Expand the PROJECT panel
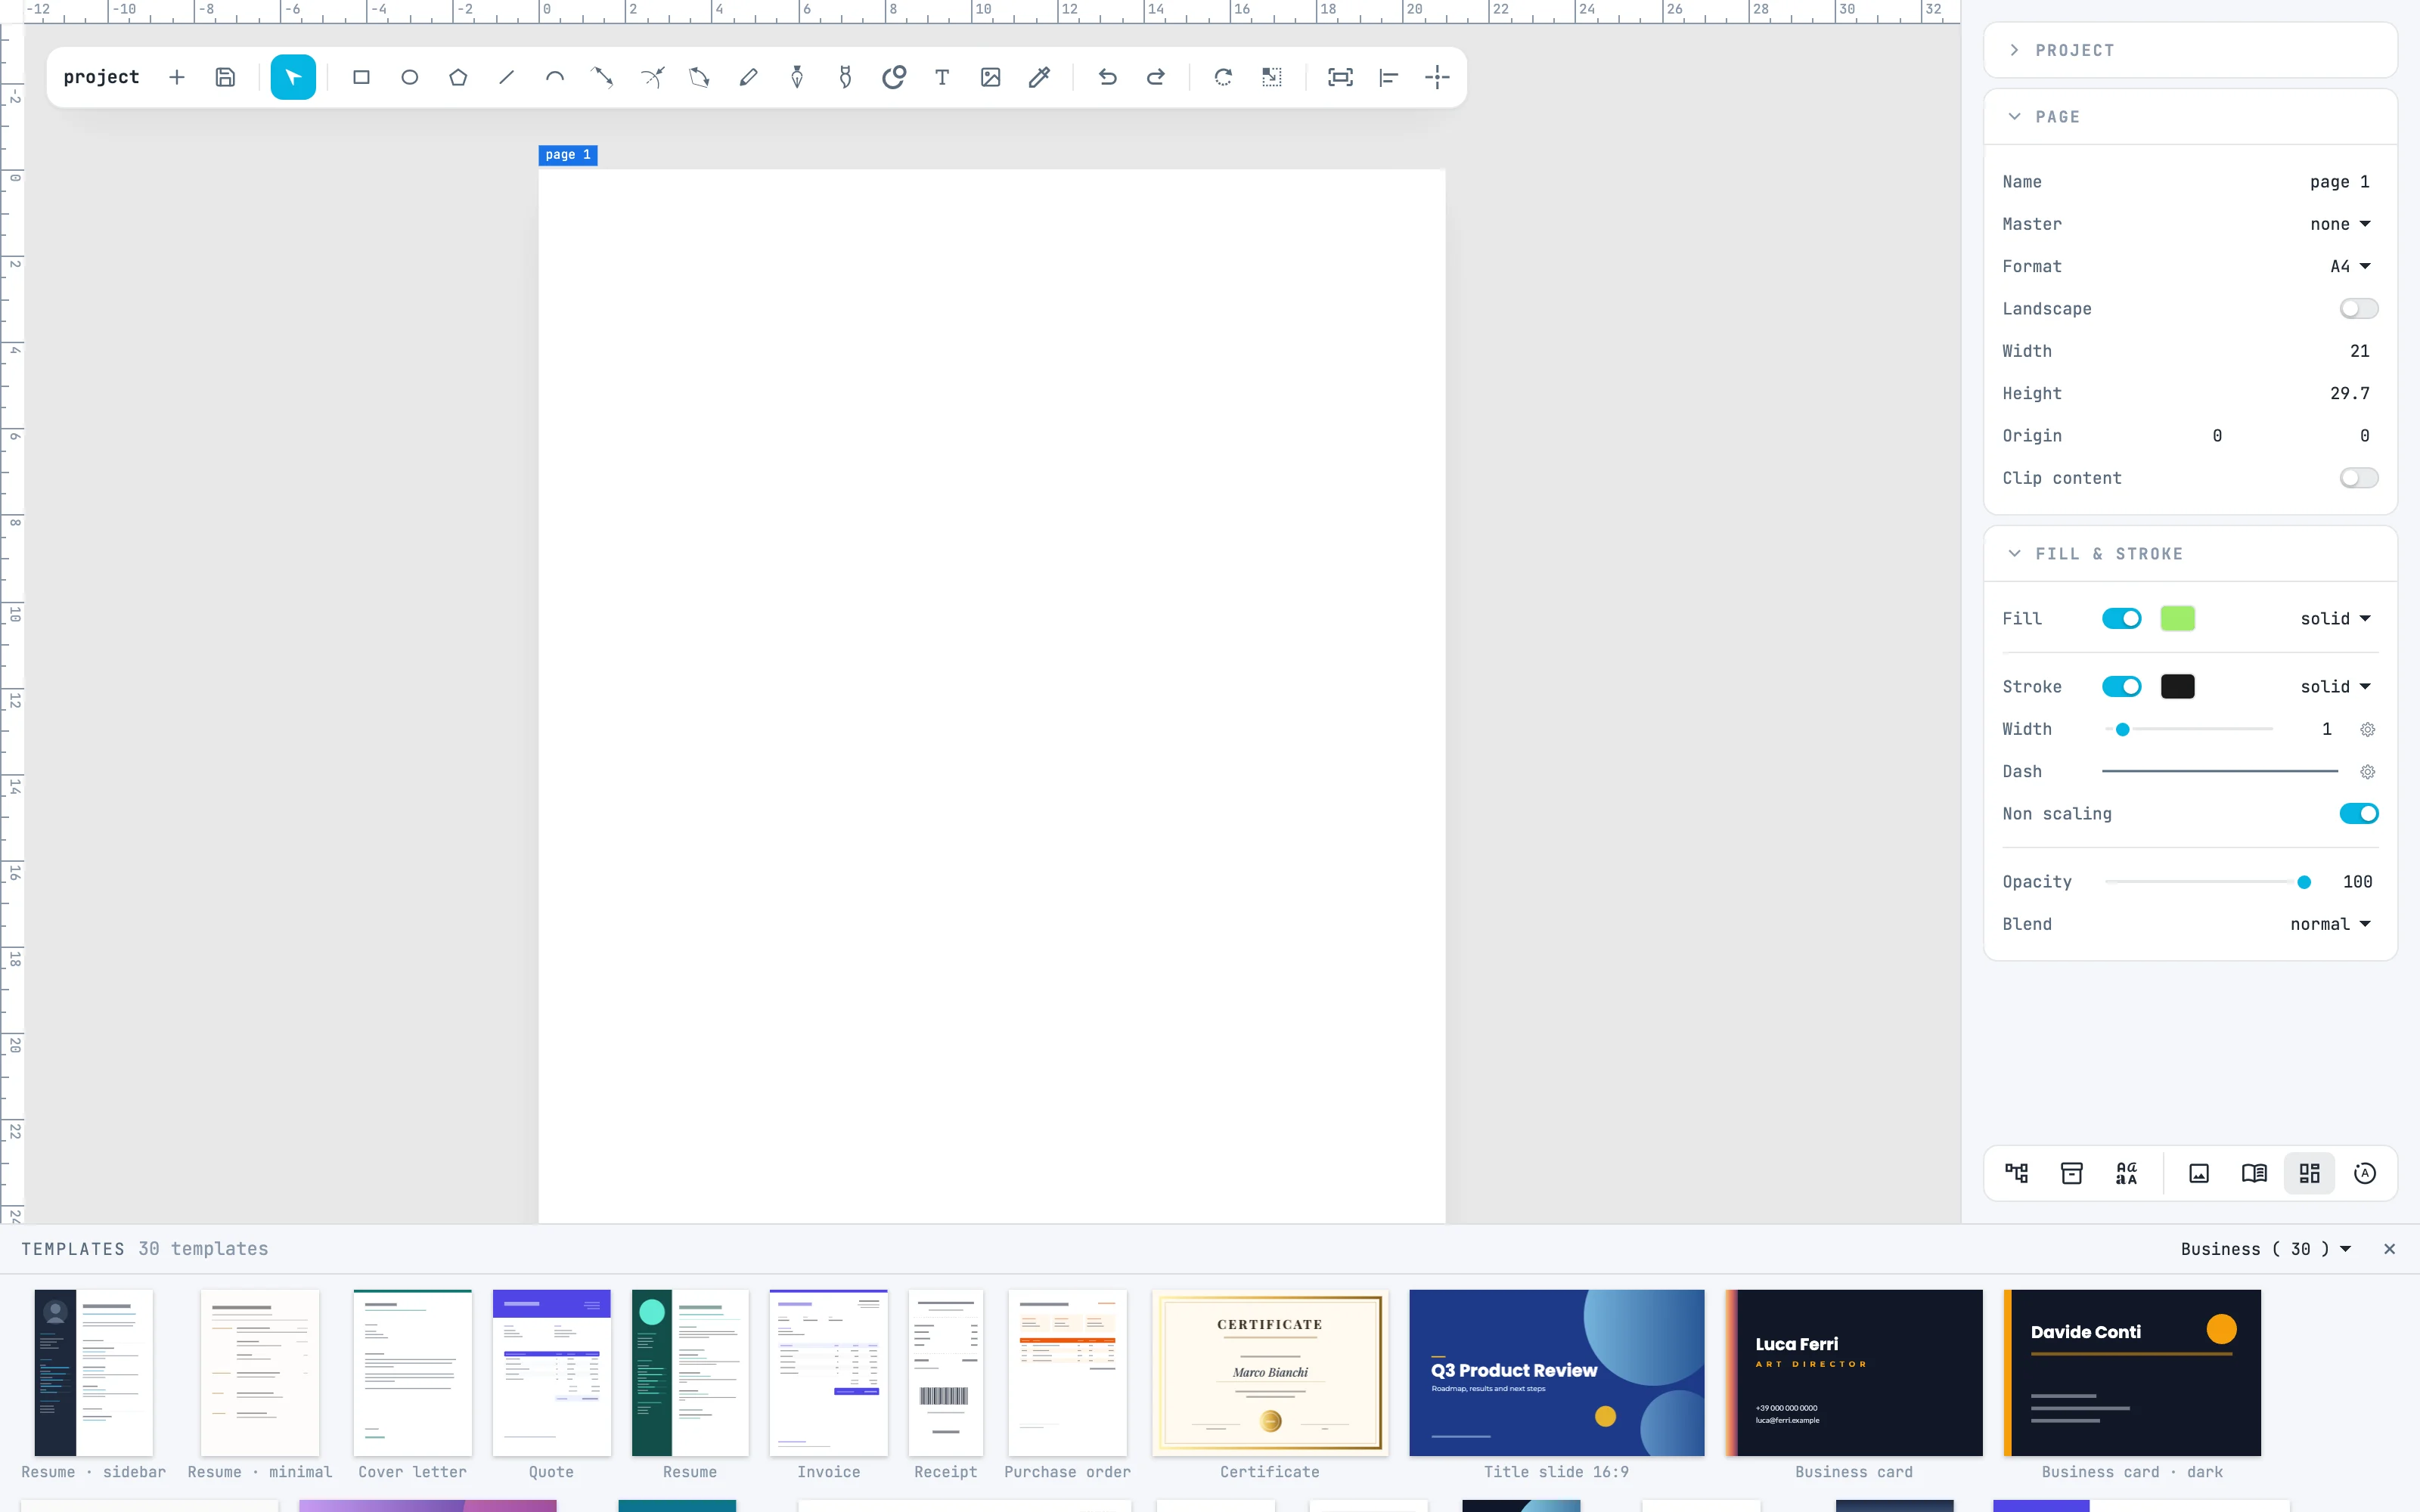 point(2190,50)
